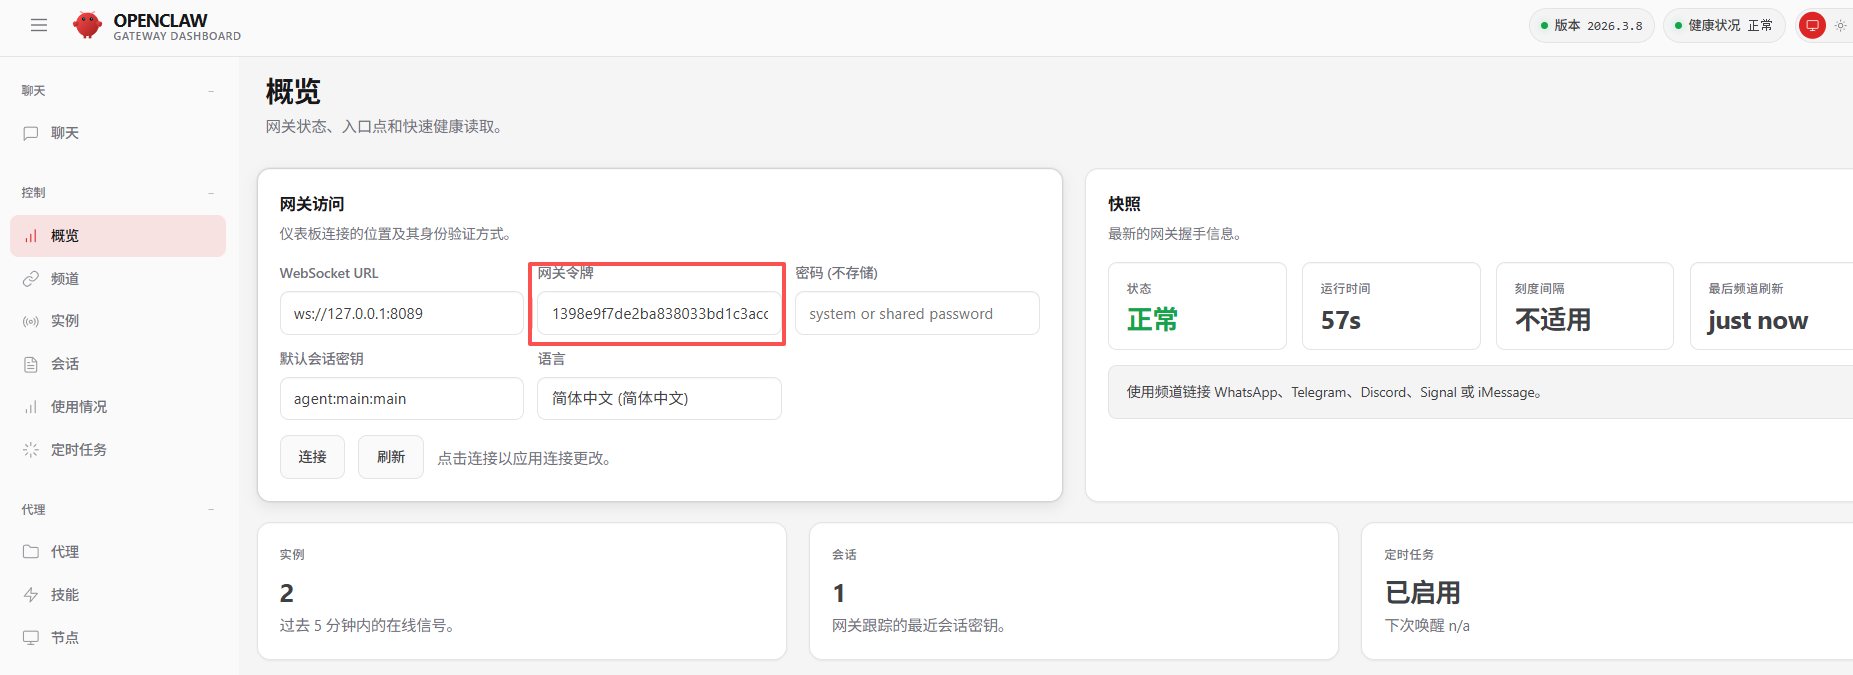The image size is (1853, 675).
Task: Focus the 网关令牌 token field
Action: (x=659, y=314)
